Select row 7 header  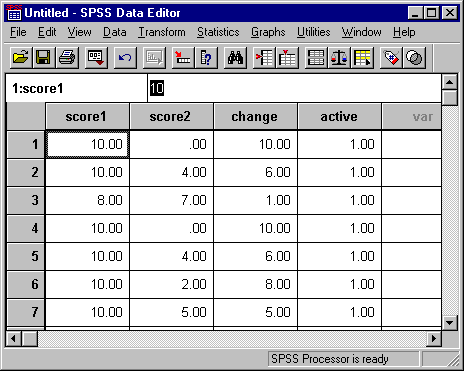(x=26, y=312)
